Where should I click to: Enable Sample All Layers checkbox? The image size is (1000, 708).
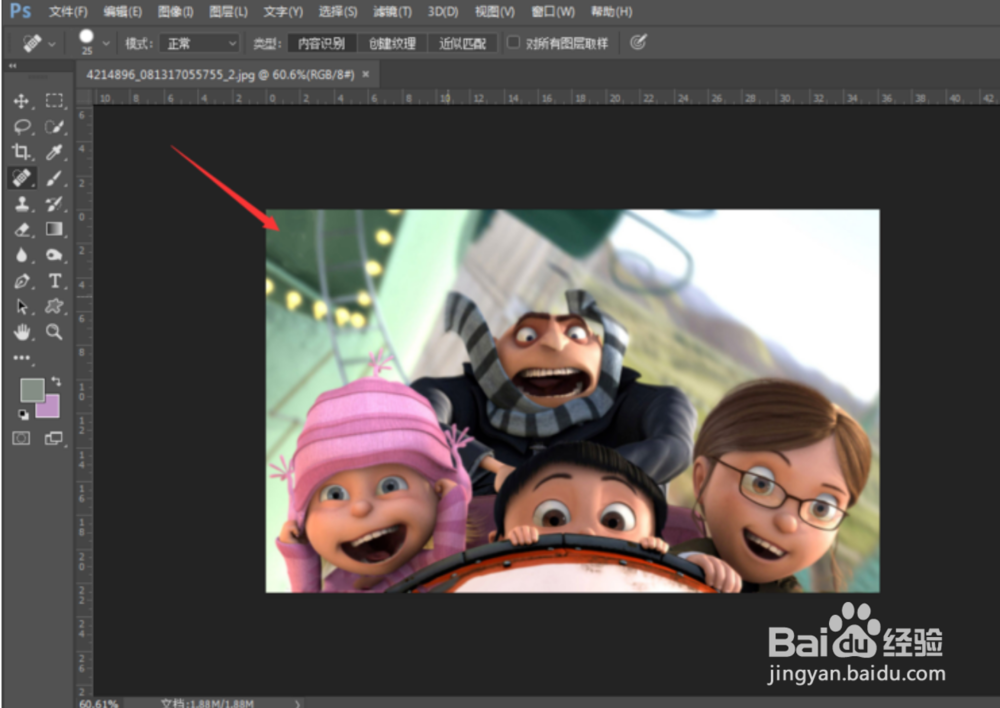tap(513, 42)
